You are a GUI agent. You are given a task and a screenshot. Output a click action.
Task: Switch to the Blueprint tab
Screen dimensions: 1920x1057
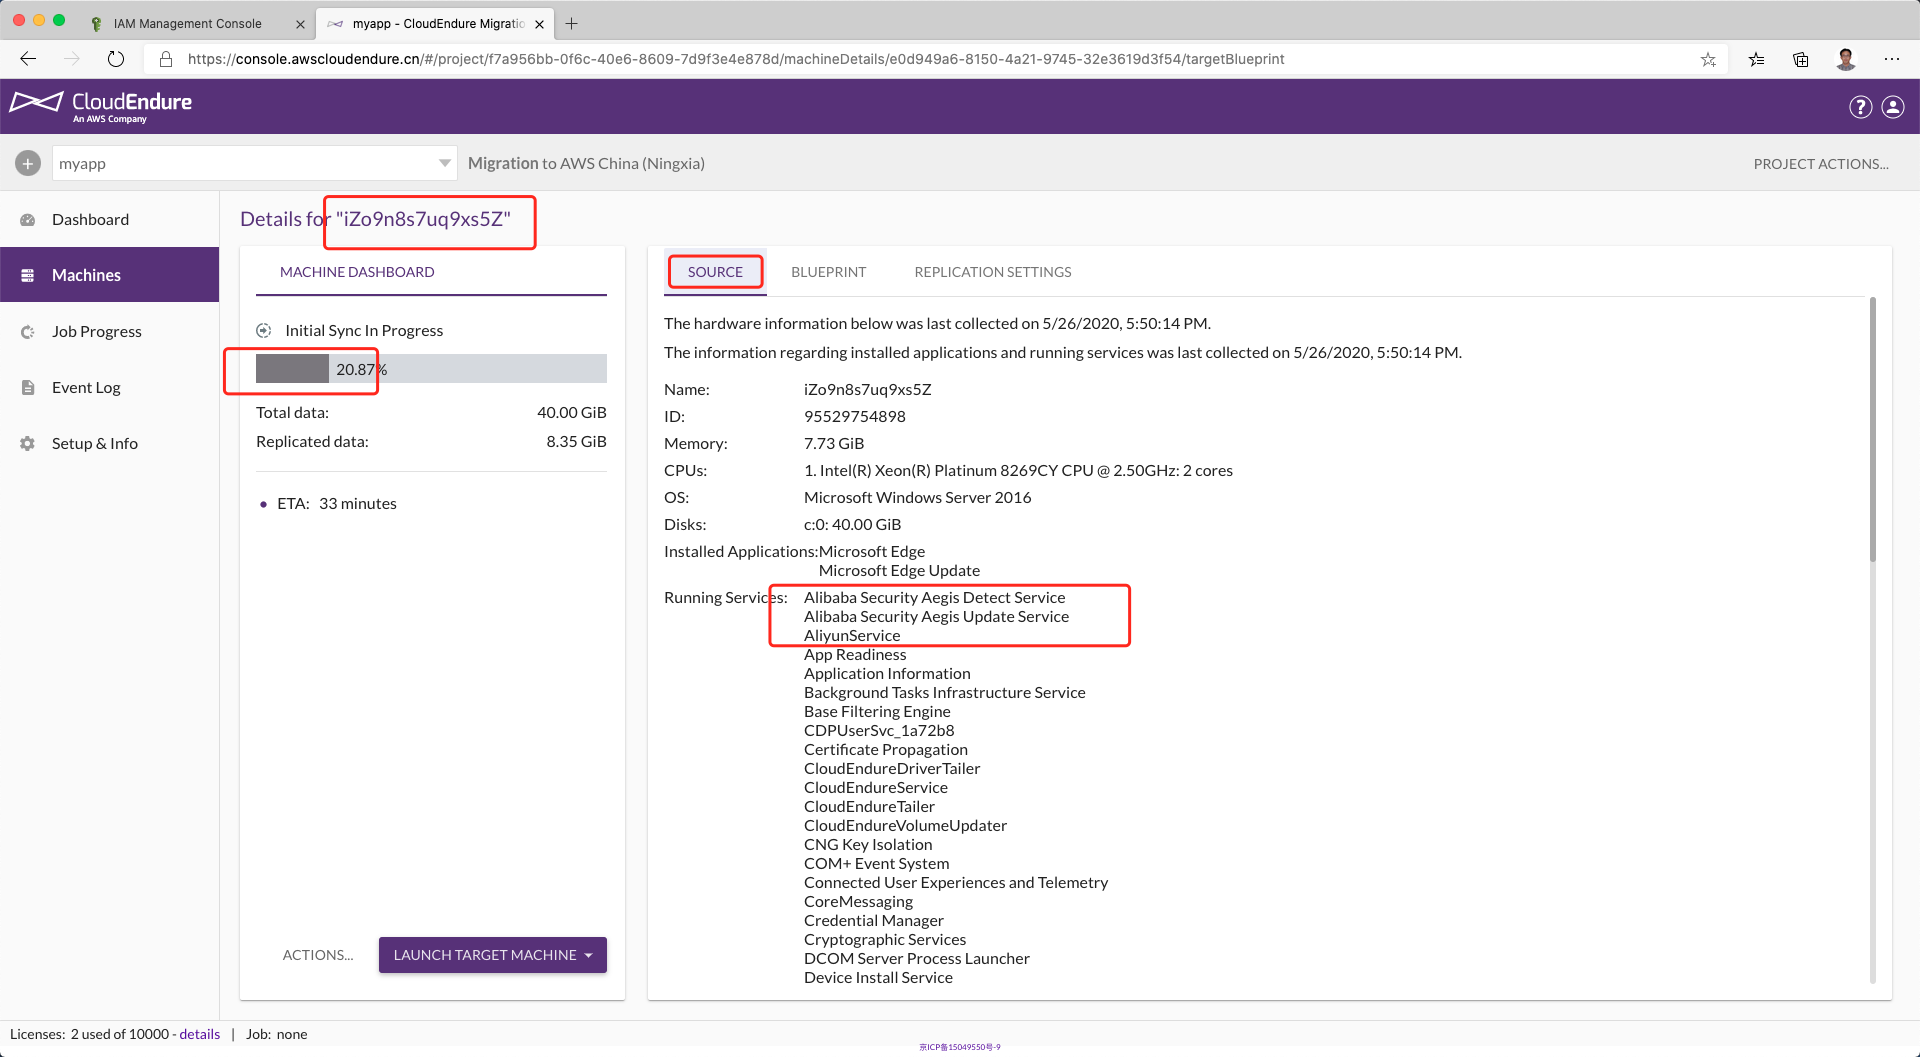[828, 272]
